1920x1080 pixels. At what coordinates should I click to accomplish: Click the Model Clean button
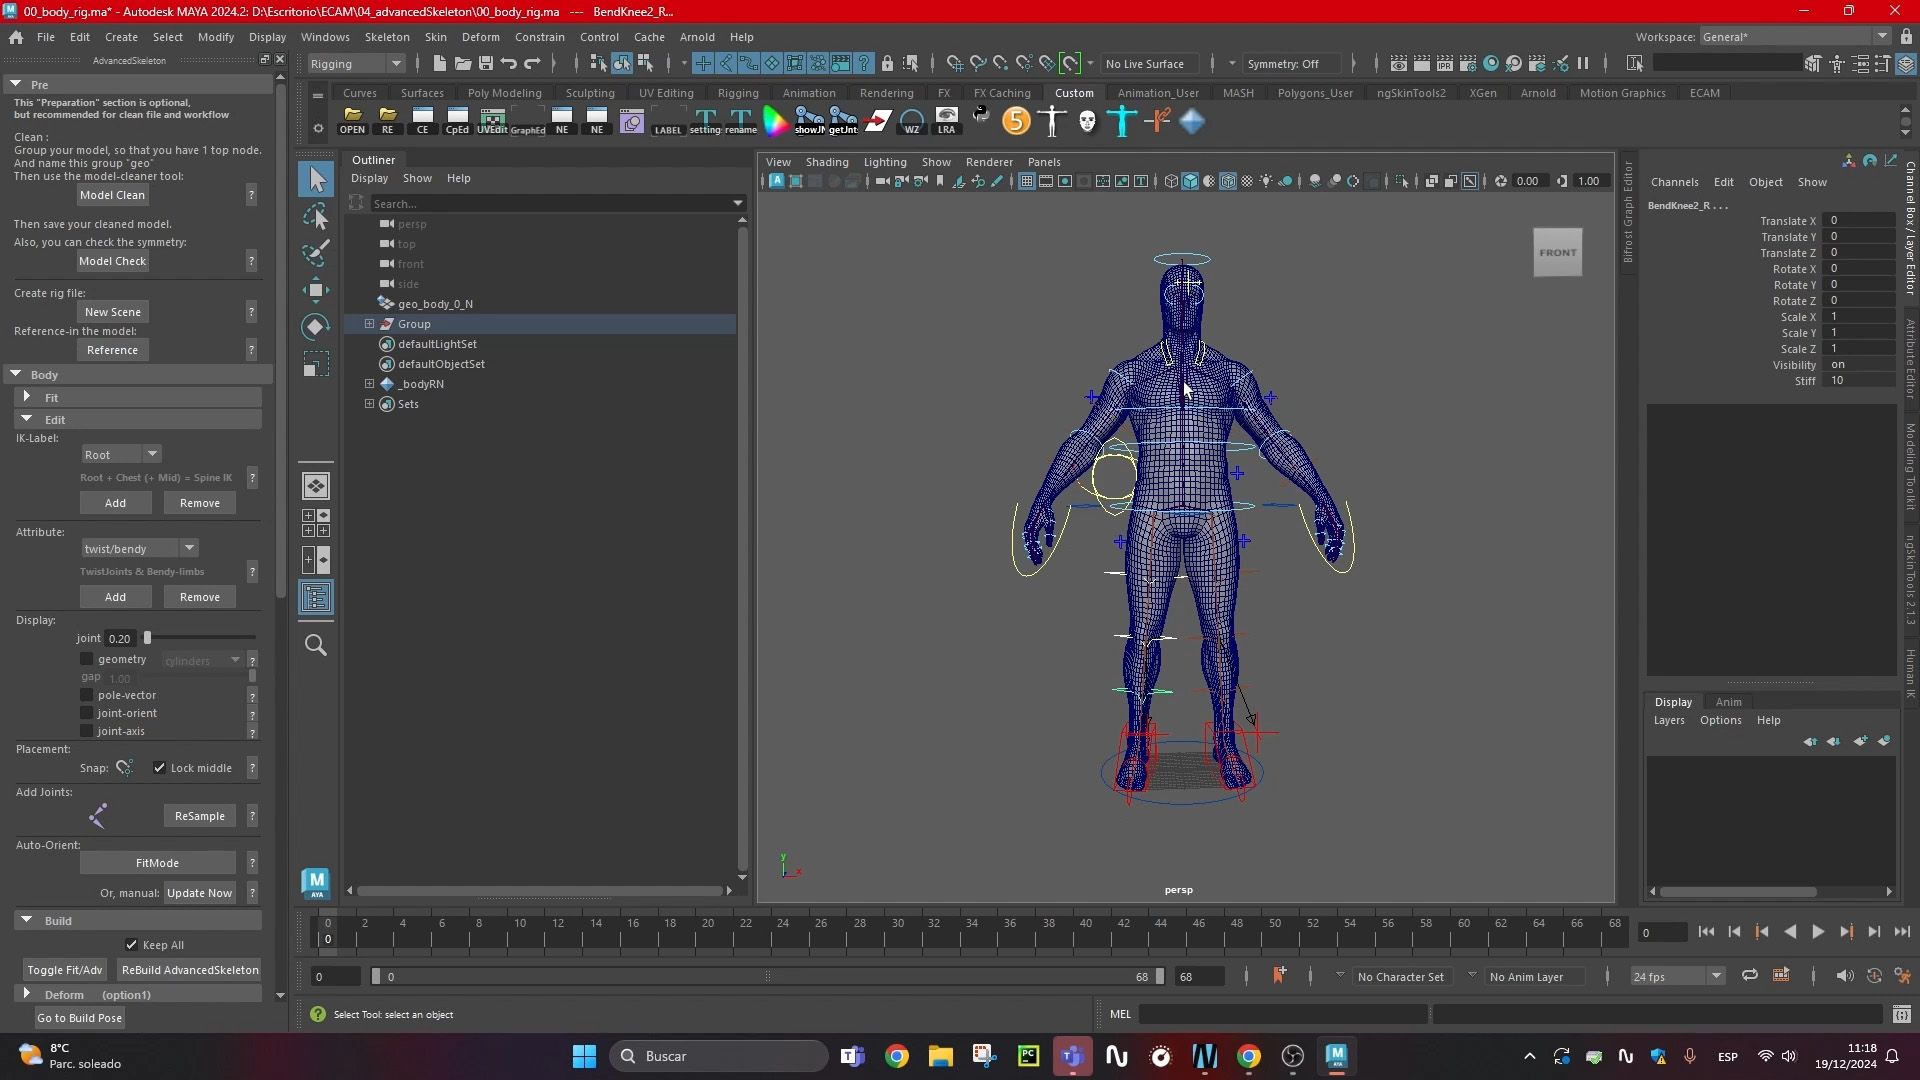pos(112,195)
